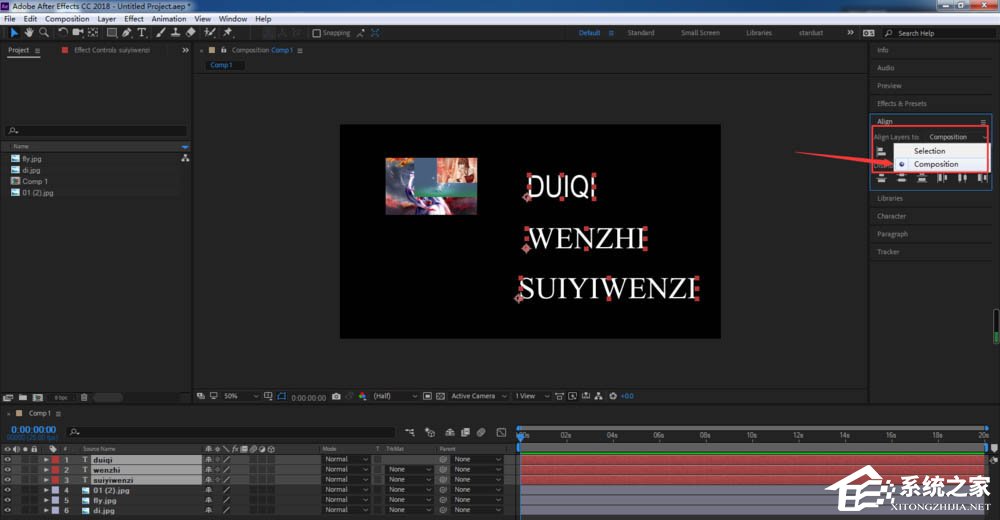The height and width of the screenshot is (520, 1000).
Task: Switch to the Standard workspace
Action: pyautogui.click(x=640, y=33)
